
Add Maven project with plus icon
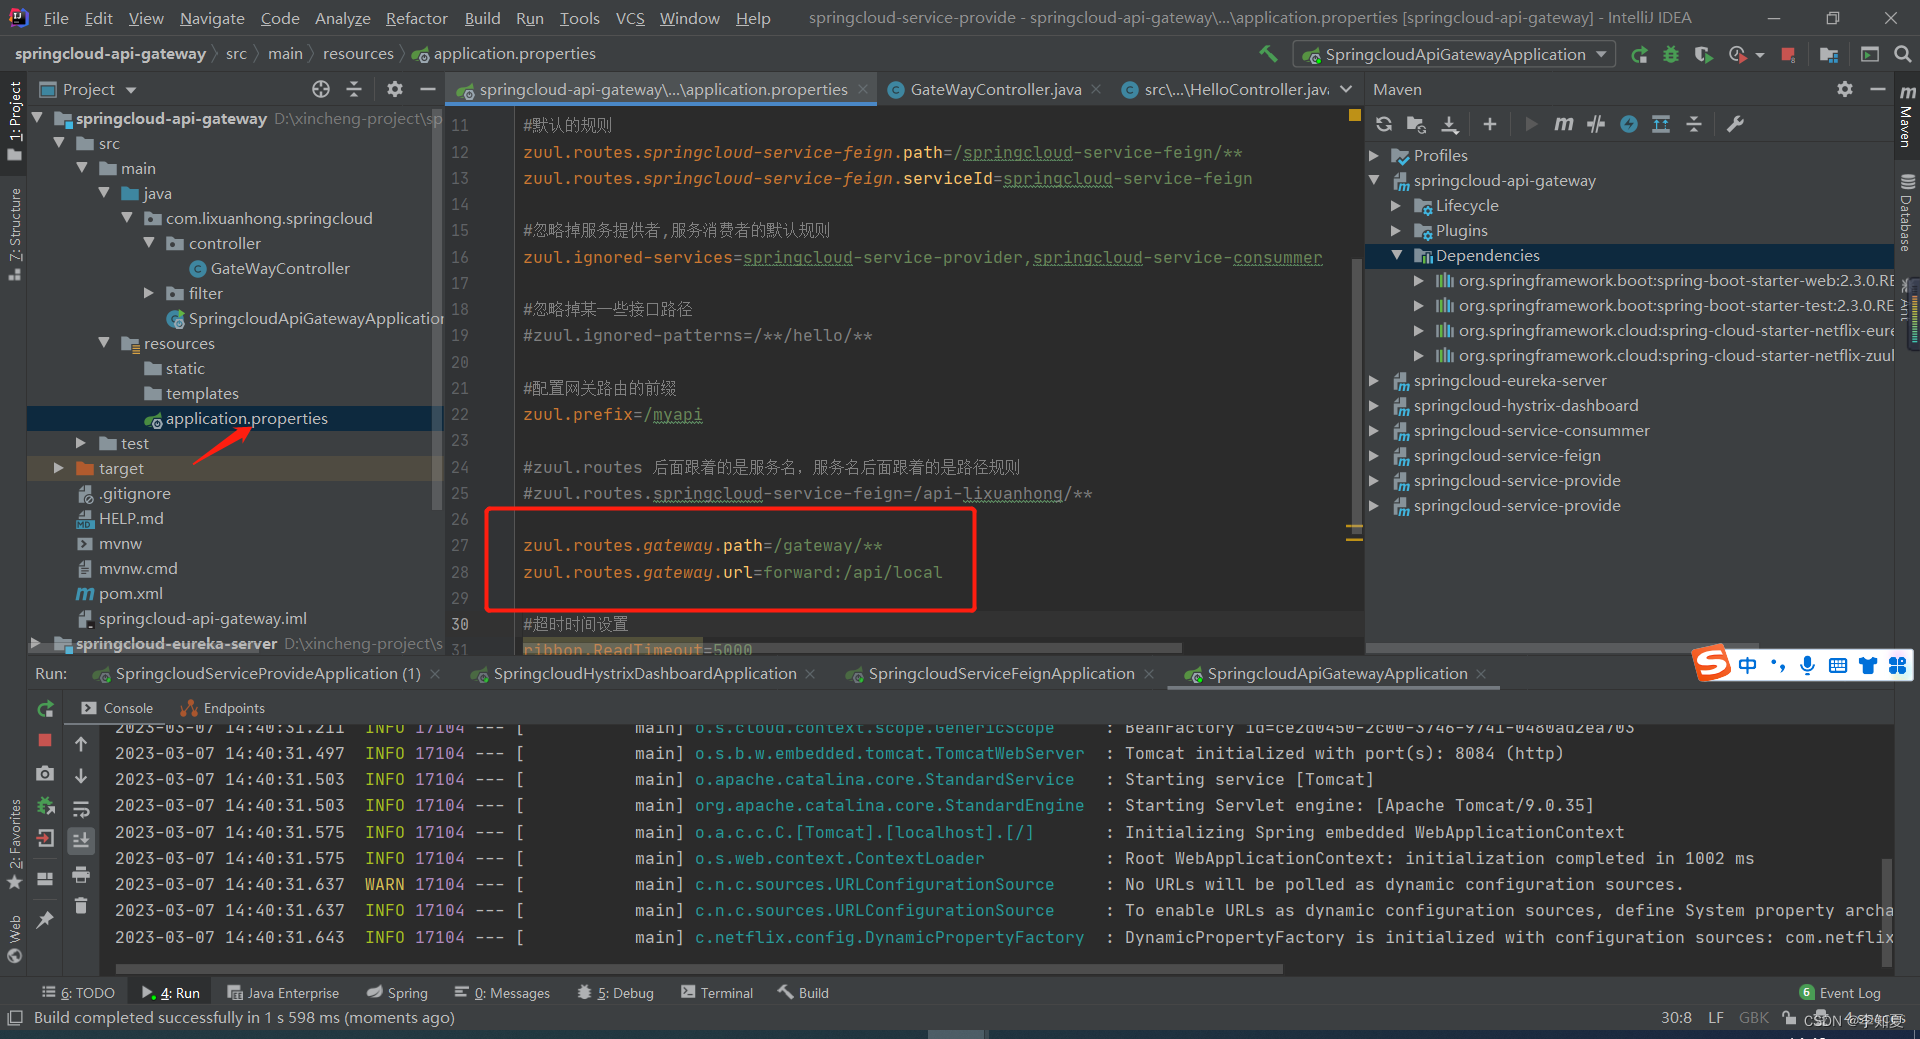1490,124
